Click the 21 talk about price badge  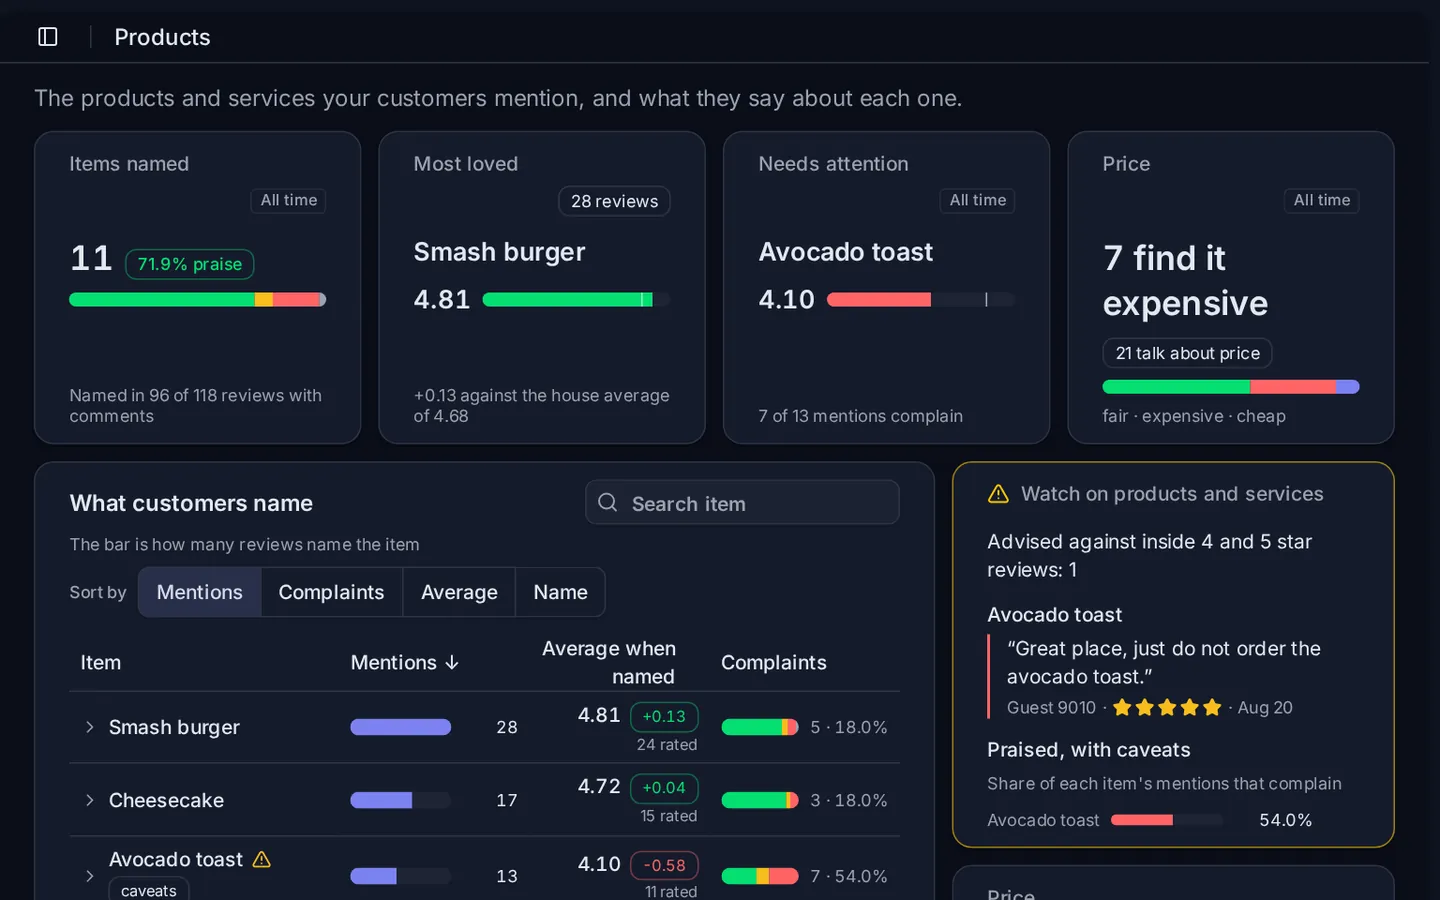point(1187,353)
